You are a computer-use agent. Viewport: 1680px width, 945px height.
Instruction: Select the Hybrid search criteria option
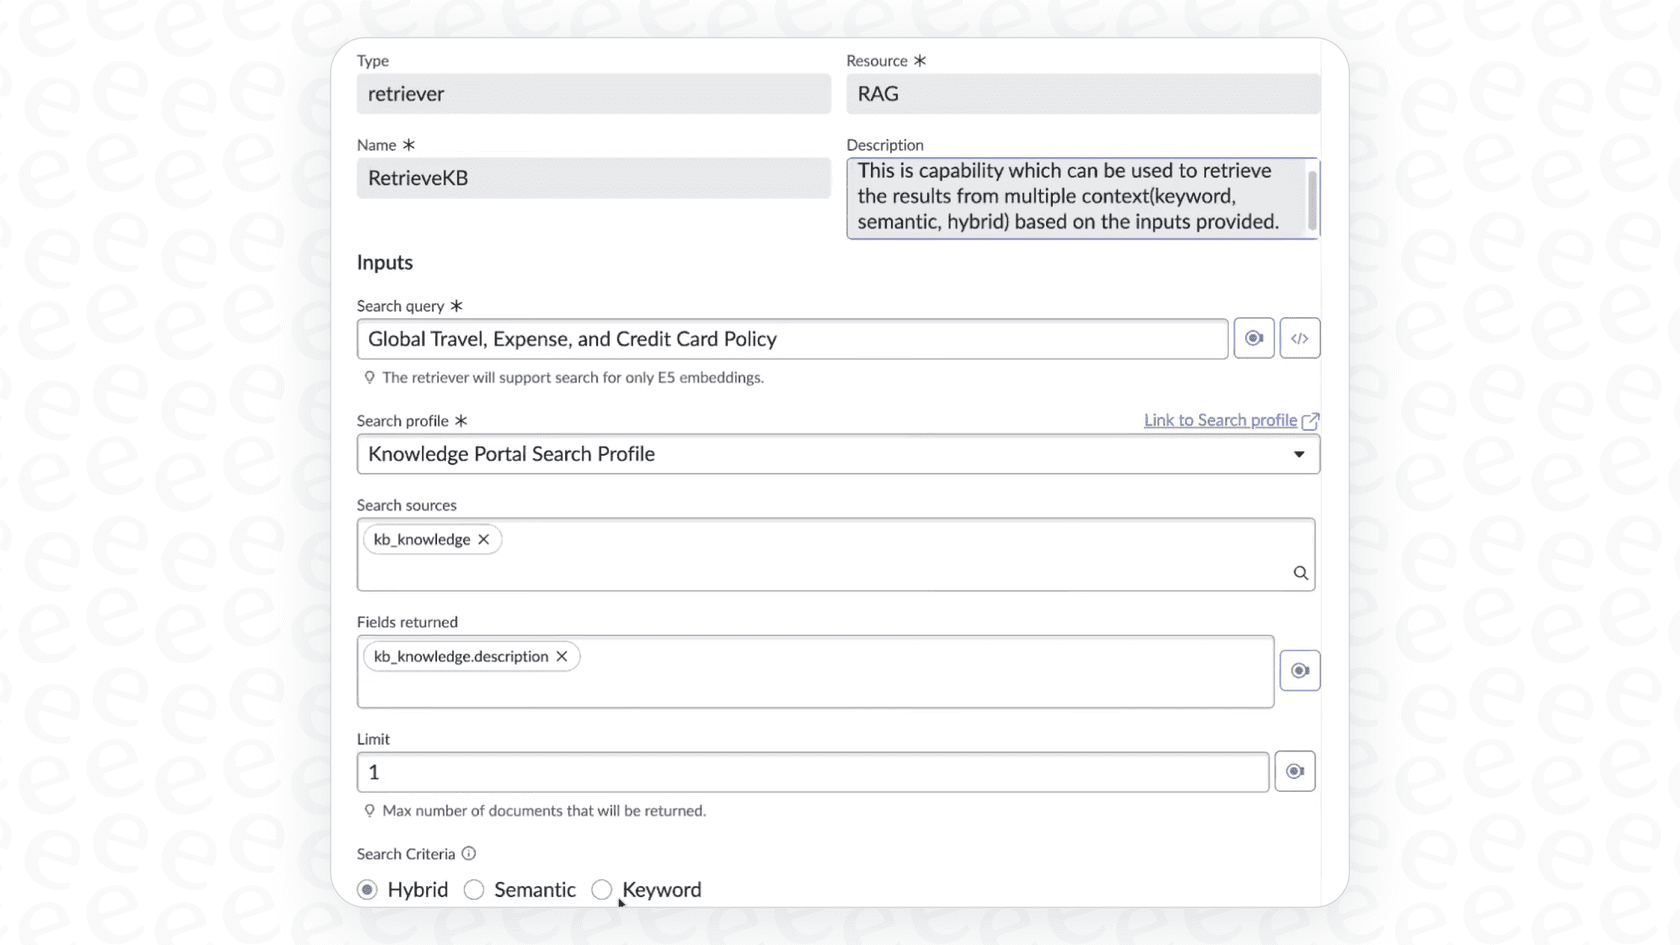pos(367,889)
